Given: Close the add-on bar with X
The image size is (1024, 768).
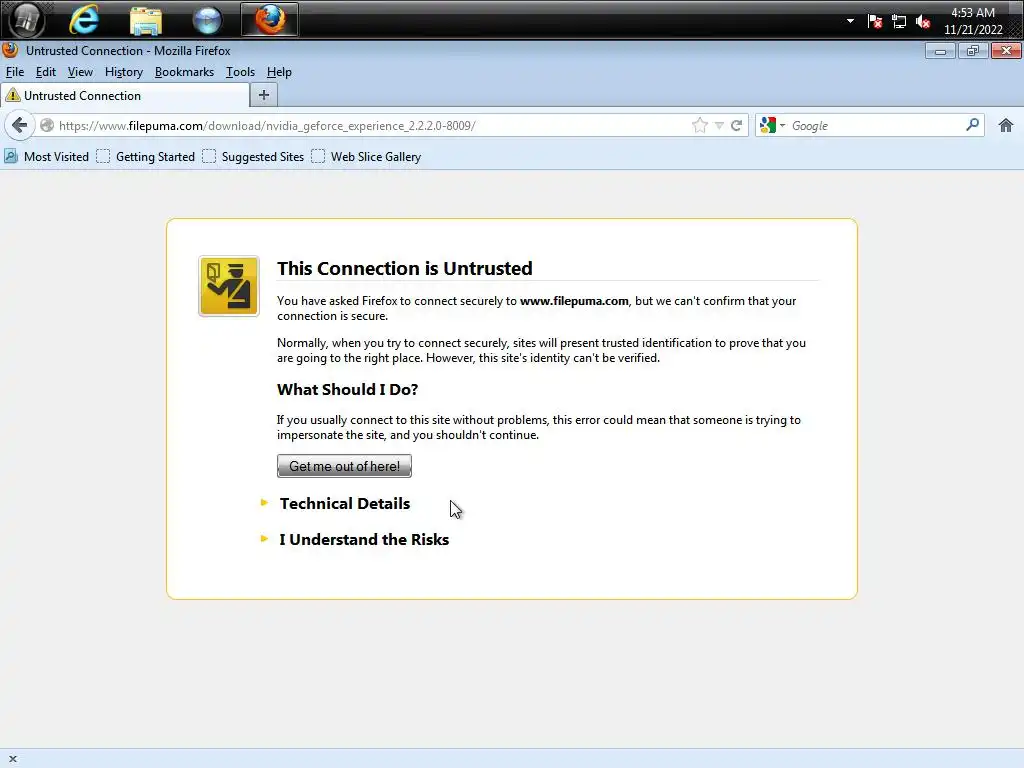Looking at the screenshot, I should pos(12,759).
